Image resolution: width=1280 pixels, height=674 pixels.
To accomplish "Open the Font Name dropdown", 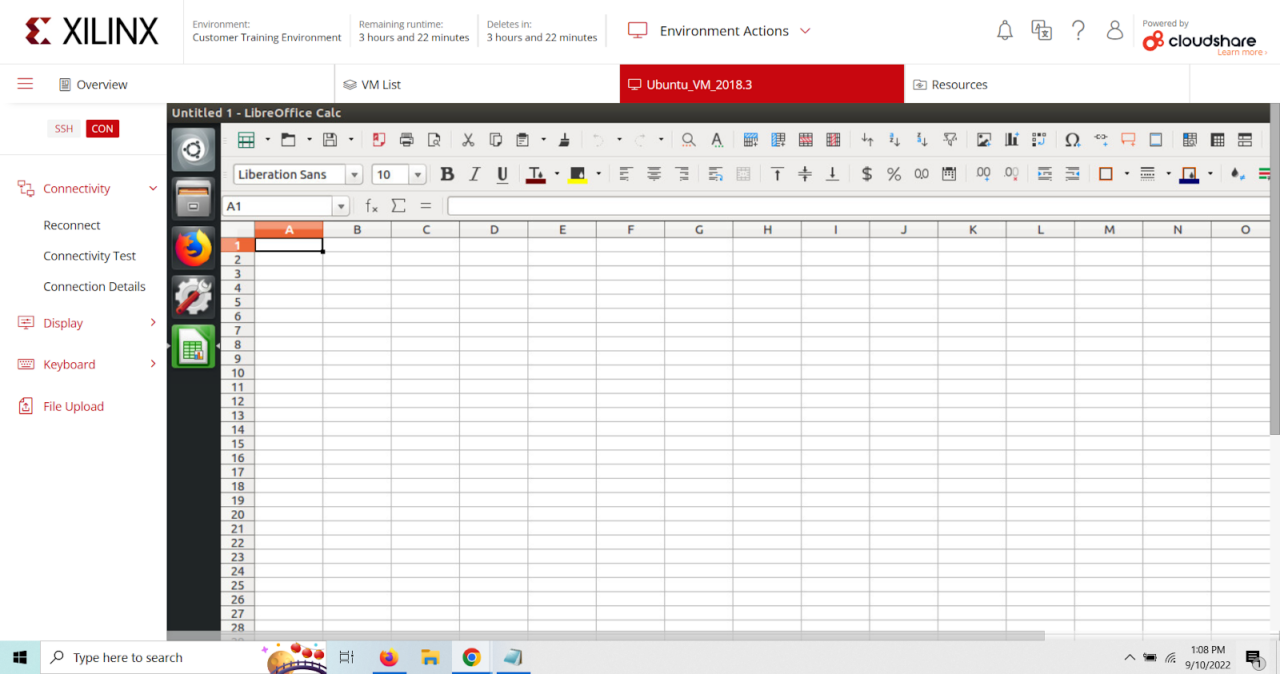I will tap(354, 175).
